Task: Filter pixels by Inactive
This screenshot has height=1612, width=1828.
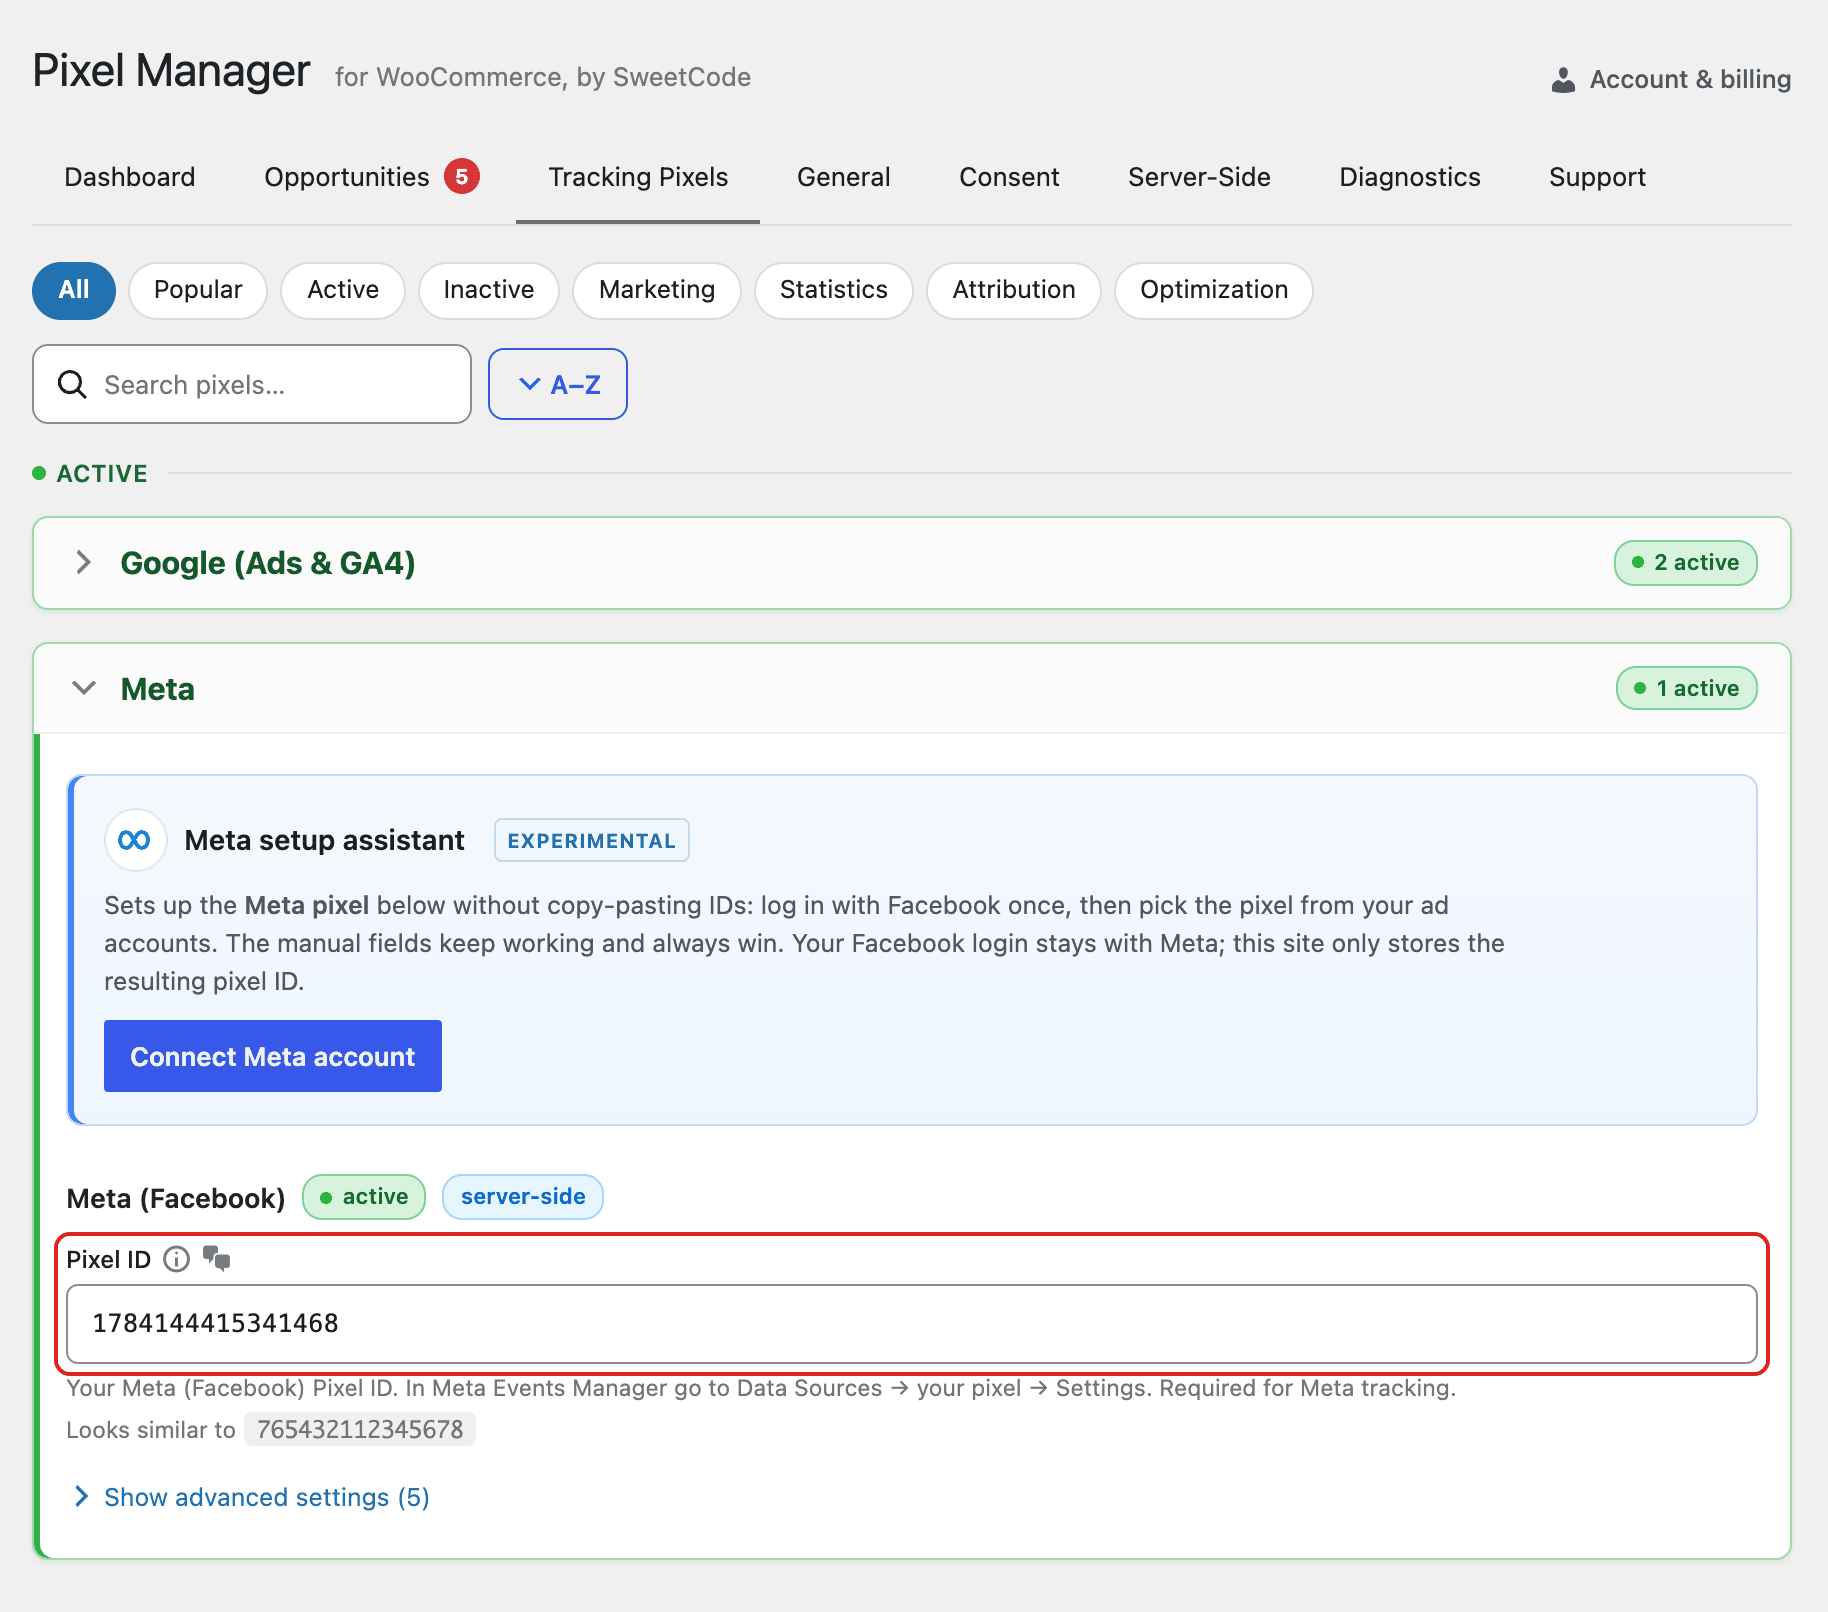Action: [489, 290]
